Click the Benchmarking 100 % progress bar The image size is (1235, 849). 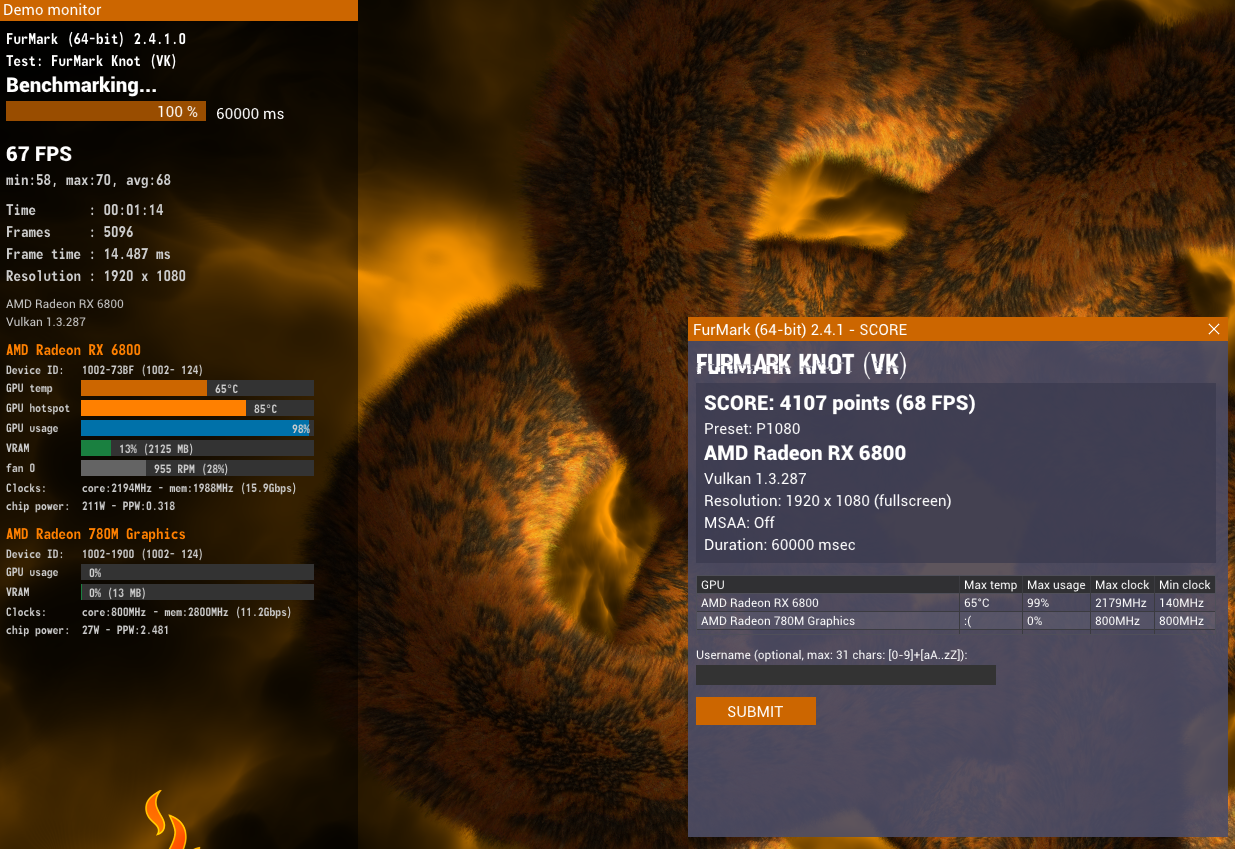[106, 112]
